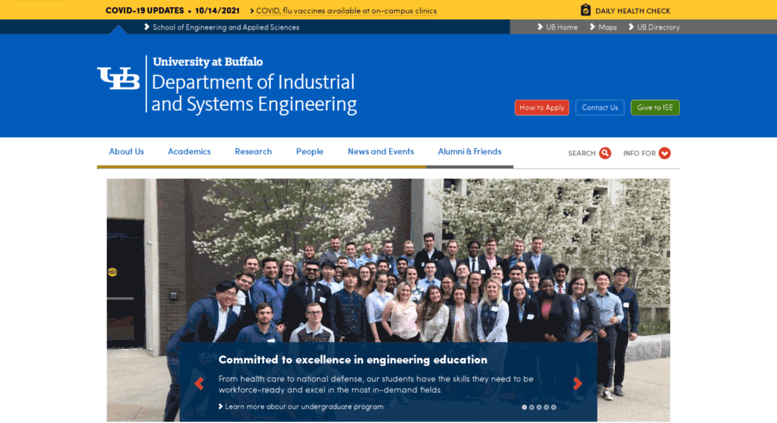The image size is (777, 423).
Task: Open the About Us menu item
Action: click(126, 152)
